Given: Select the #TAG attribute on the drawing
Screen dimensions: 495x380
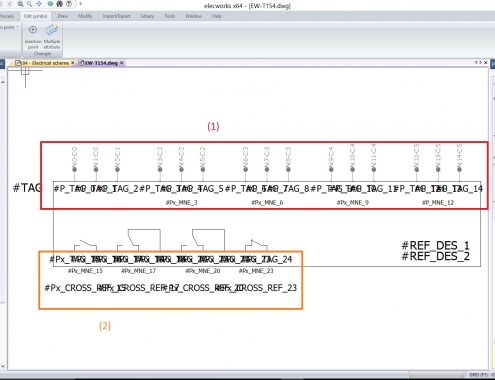Looking at the screenshot, I should pos(27,188).
